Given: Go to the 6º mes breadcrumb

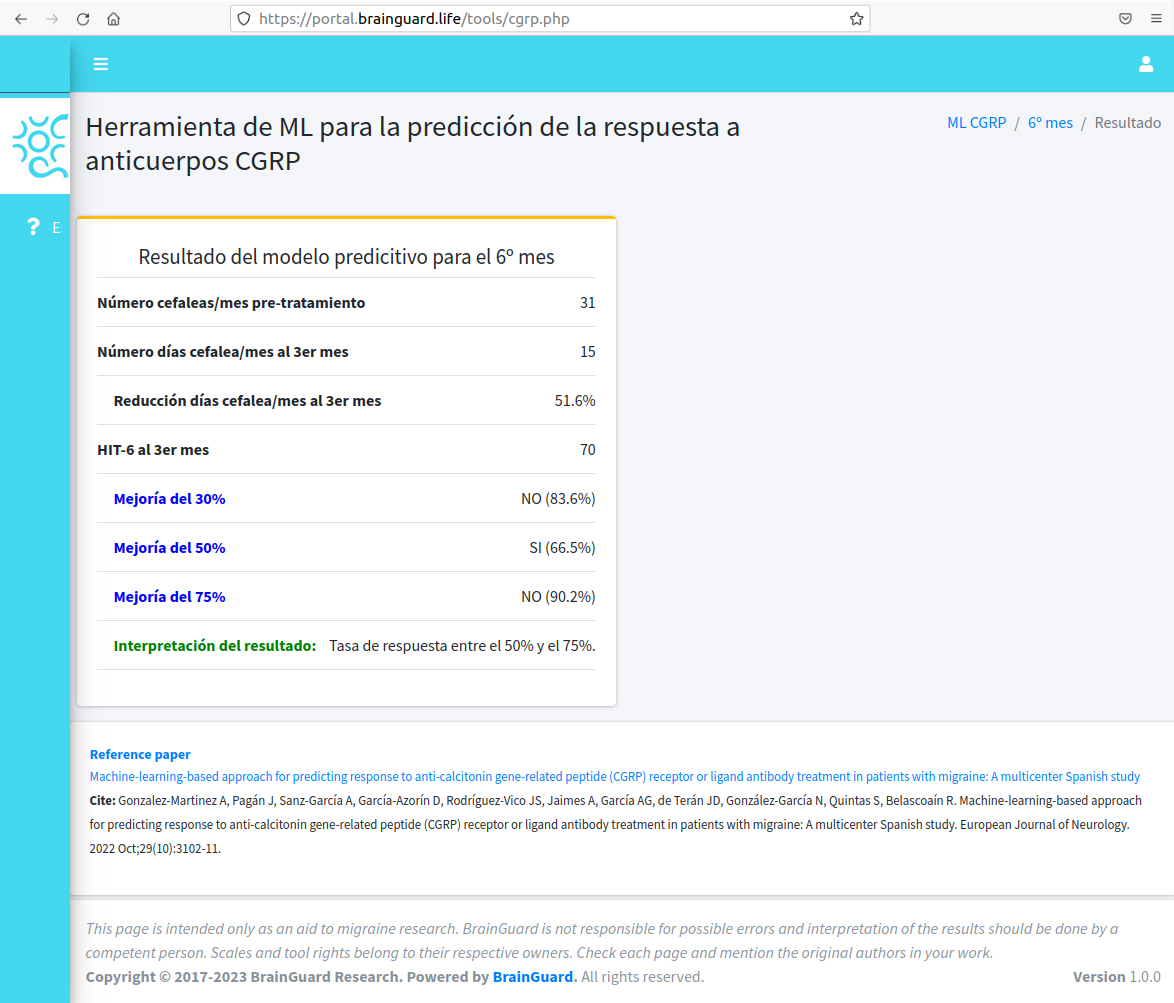Looking at the screenshot, I should point(1050,123).
